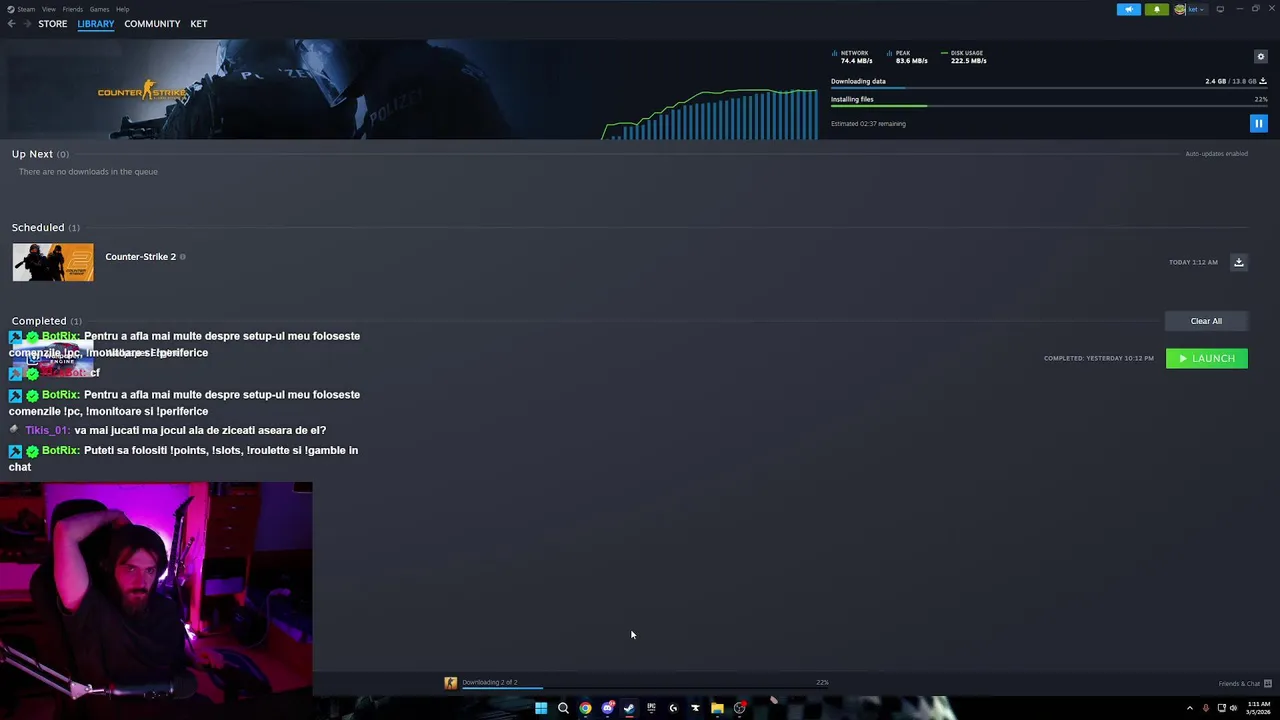Open the Games menu

coord(99,9)
